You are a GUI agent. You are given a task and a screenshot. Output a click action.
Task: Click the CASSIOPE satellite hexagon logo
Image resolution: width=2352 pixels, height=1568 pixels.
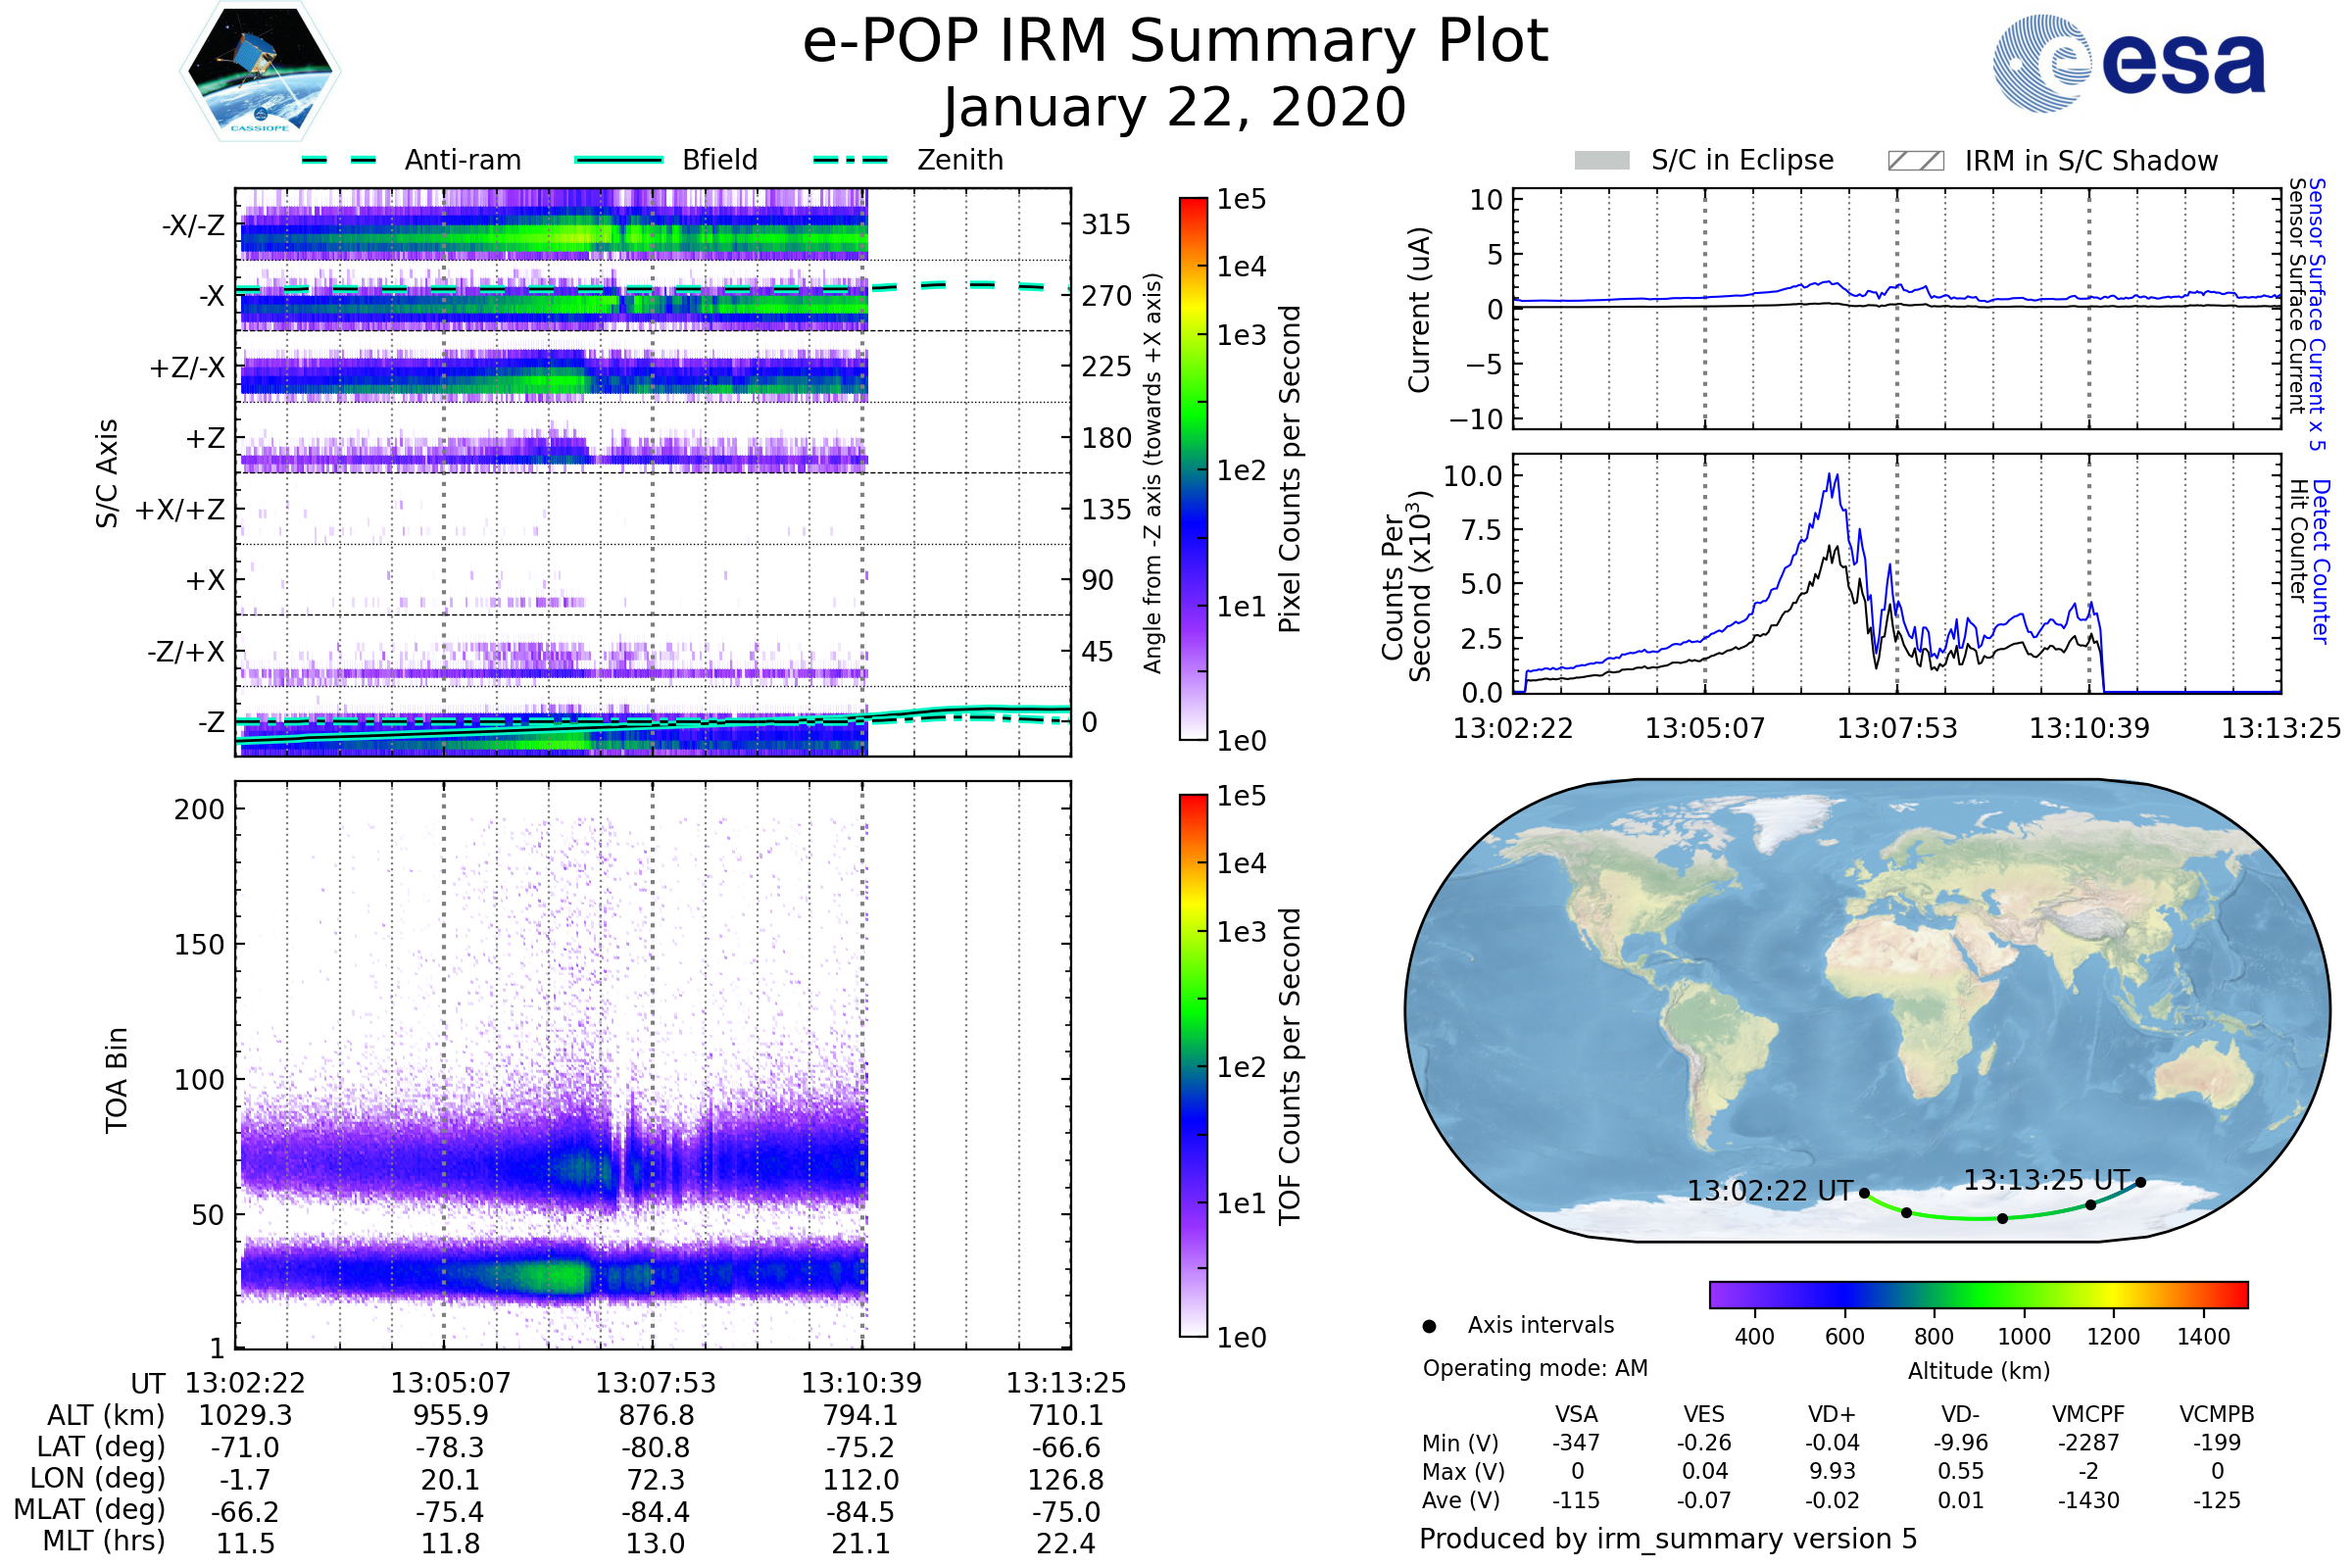260,72
